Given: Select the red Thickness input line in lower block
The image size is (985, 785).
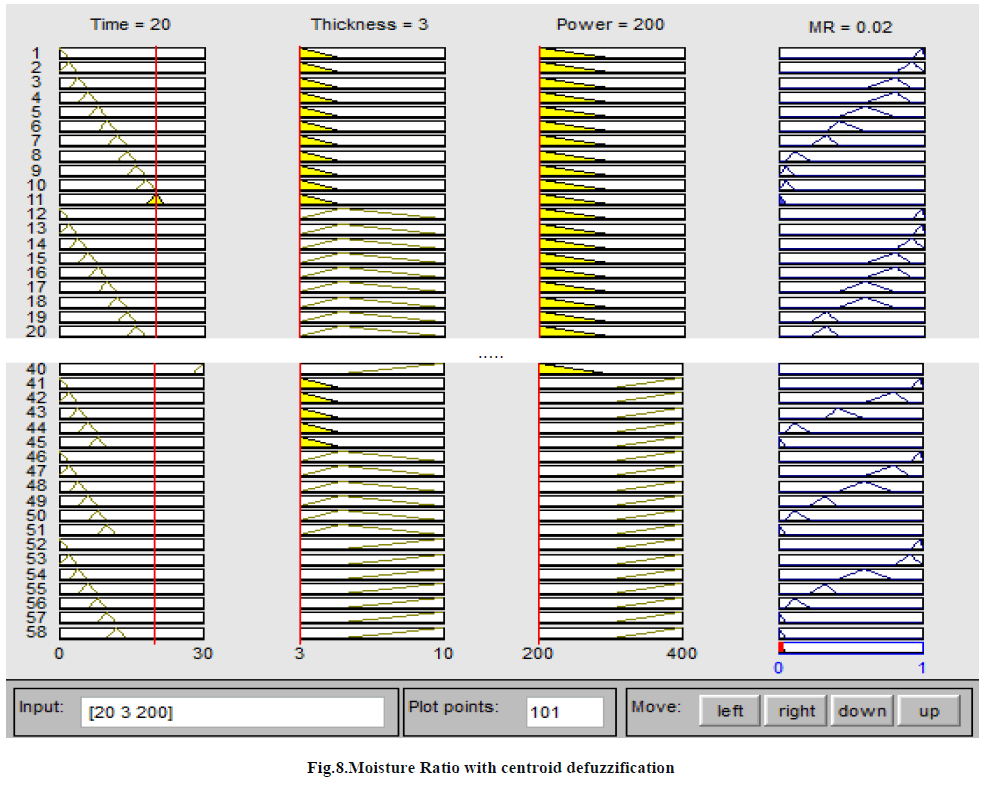Looking at the screenshot, I should 300,500.
